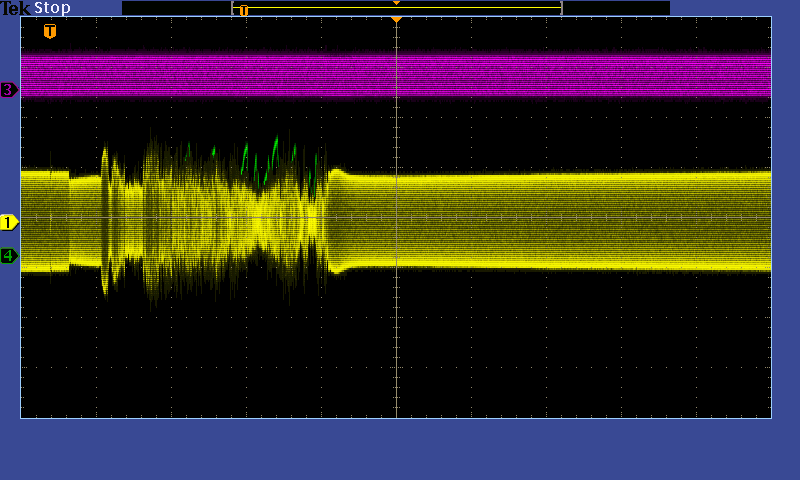Click the orange T marker inside the graticule
The height and width of the screenshot is (480, 800).
(50, 31)
